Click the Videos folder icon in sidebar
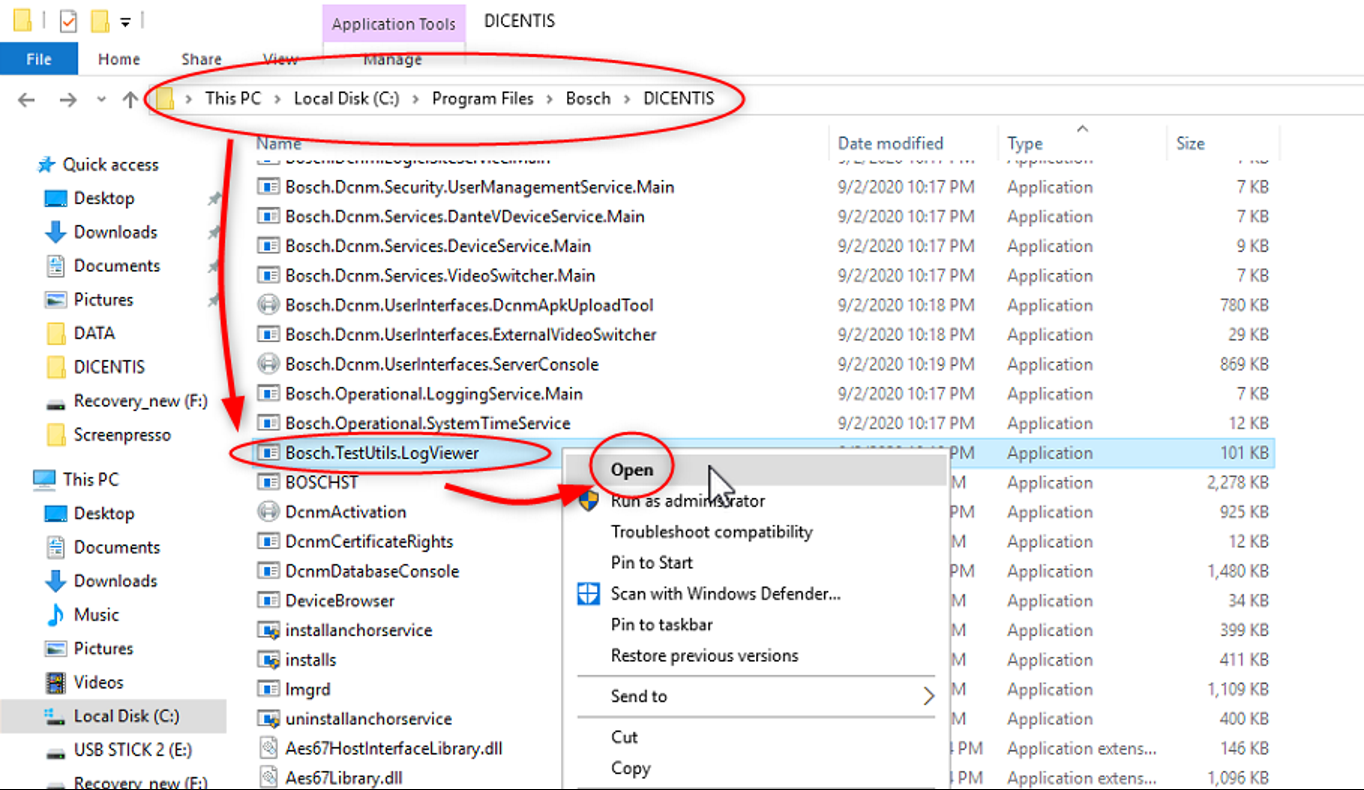 pyautogui.click(x=56, y=683)
